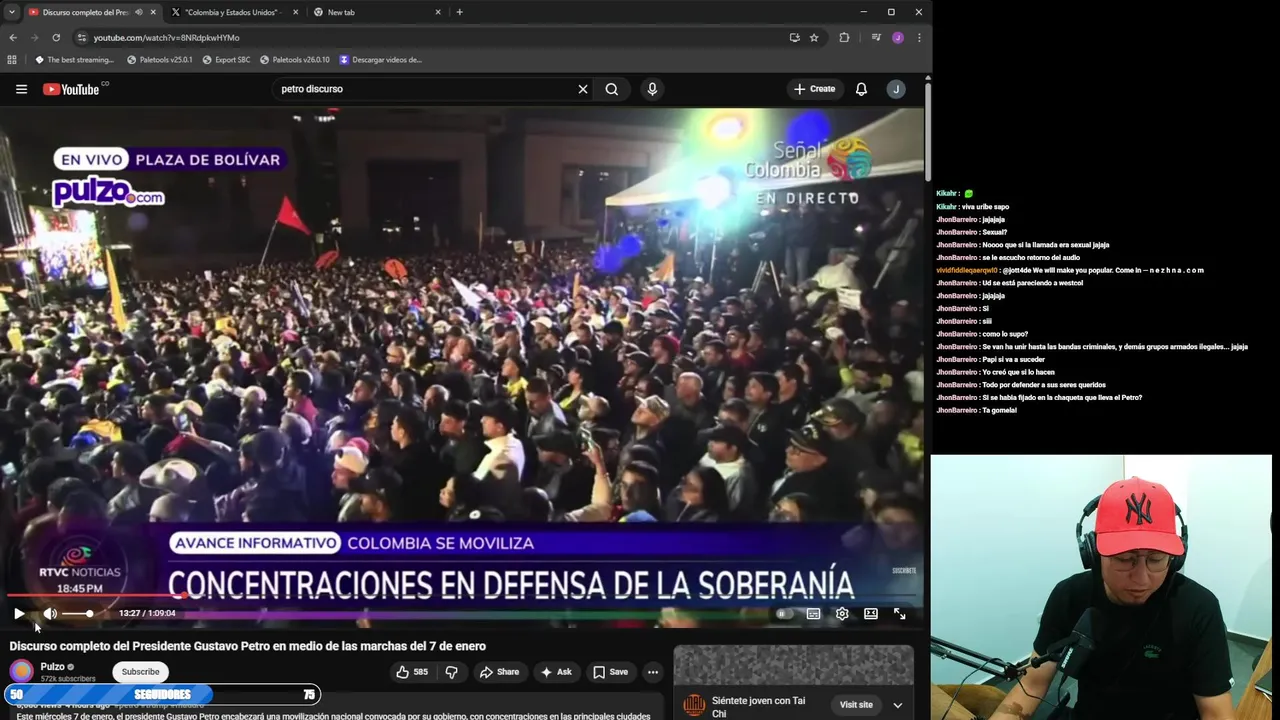Play the paused video
Viewport: 1280px width, 720px height.
(x=19, y=613)
